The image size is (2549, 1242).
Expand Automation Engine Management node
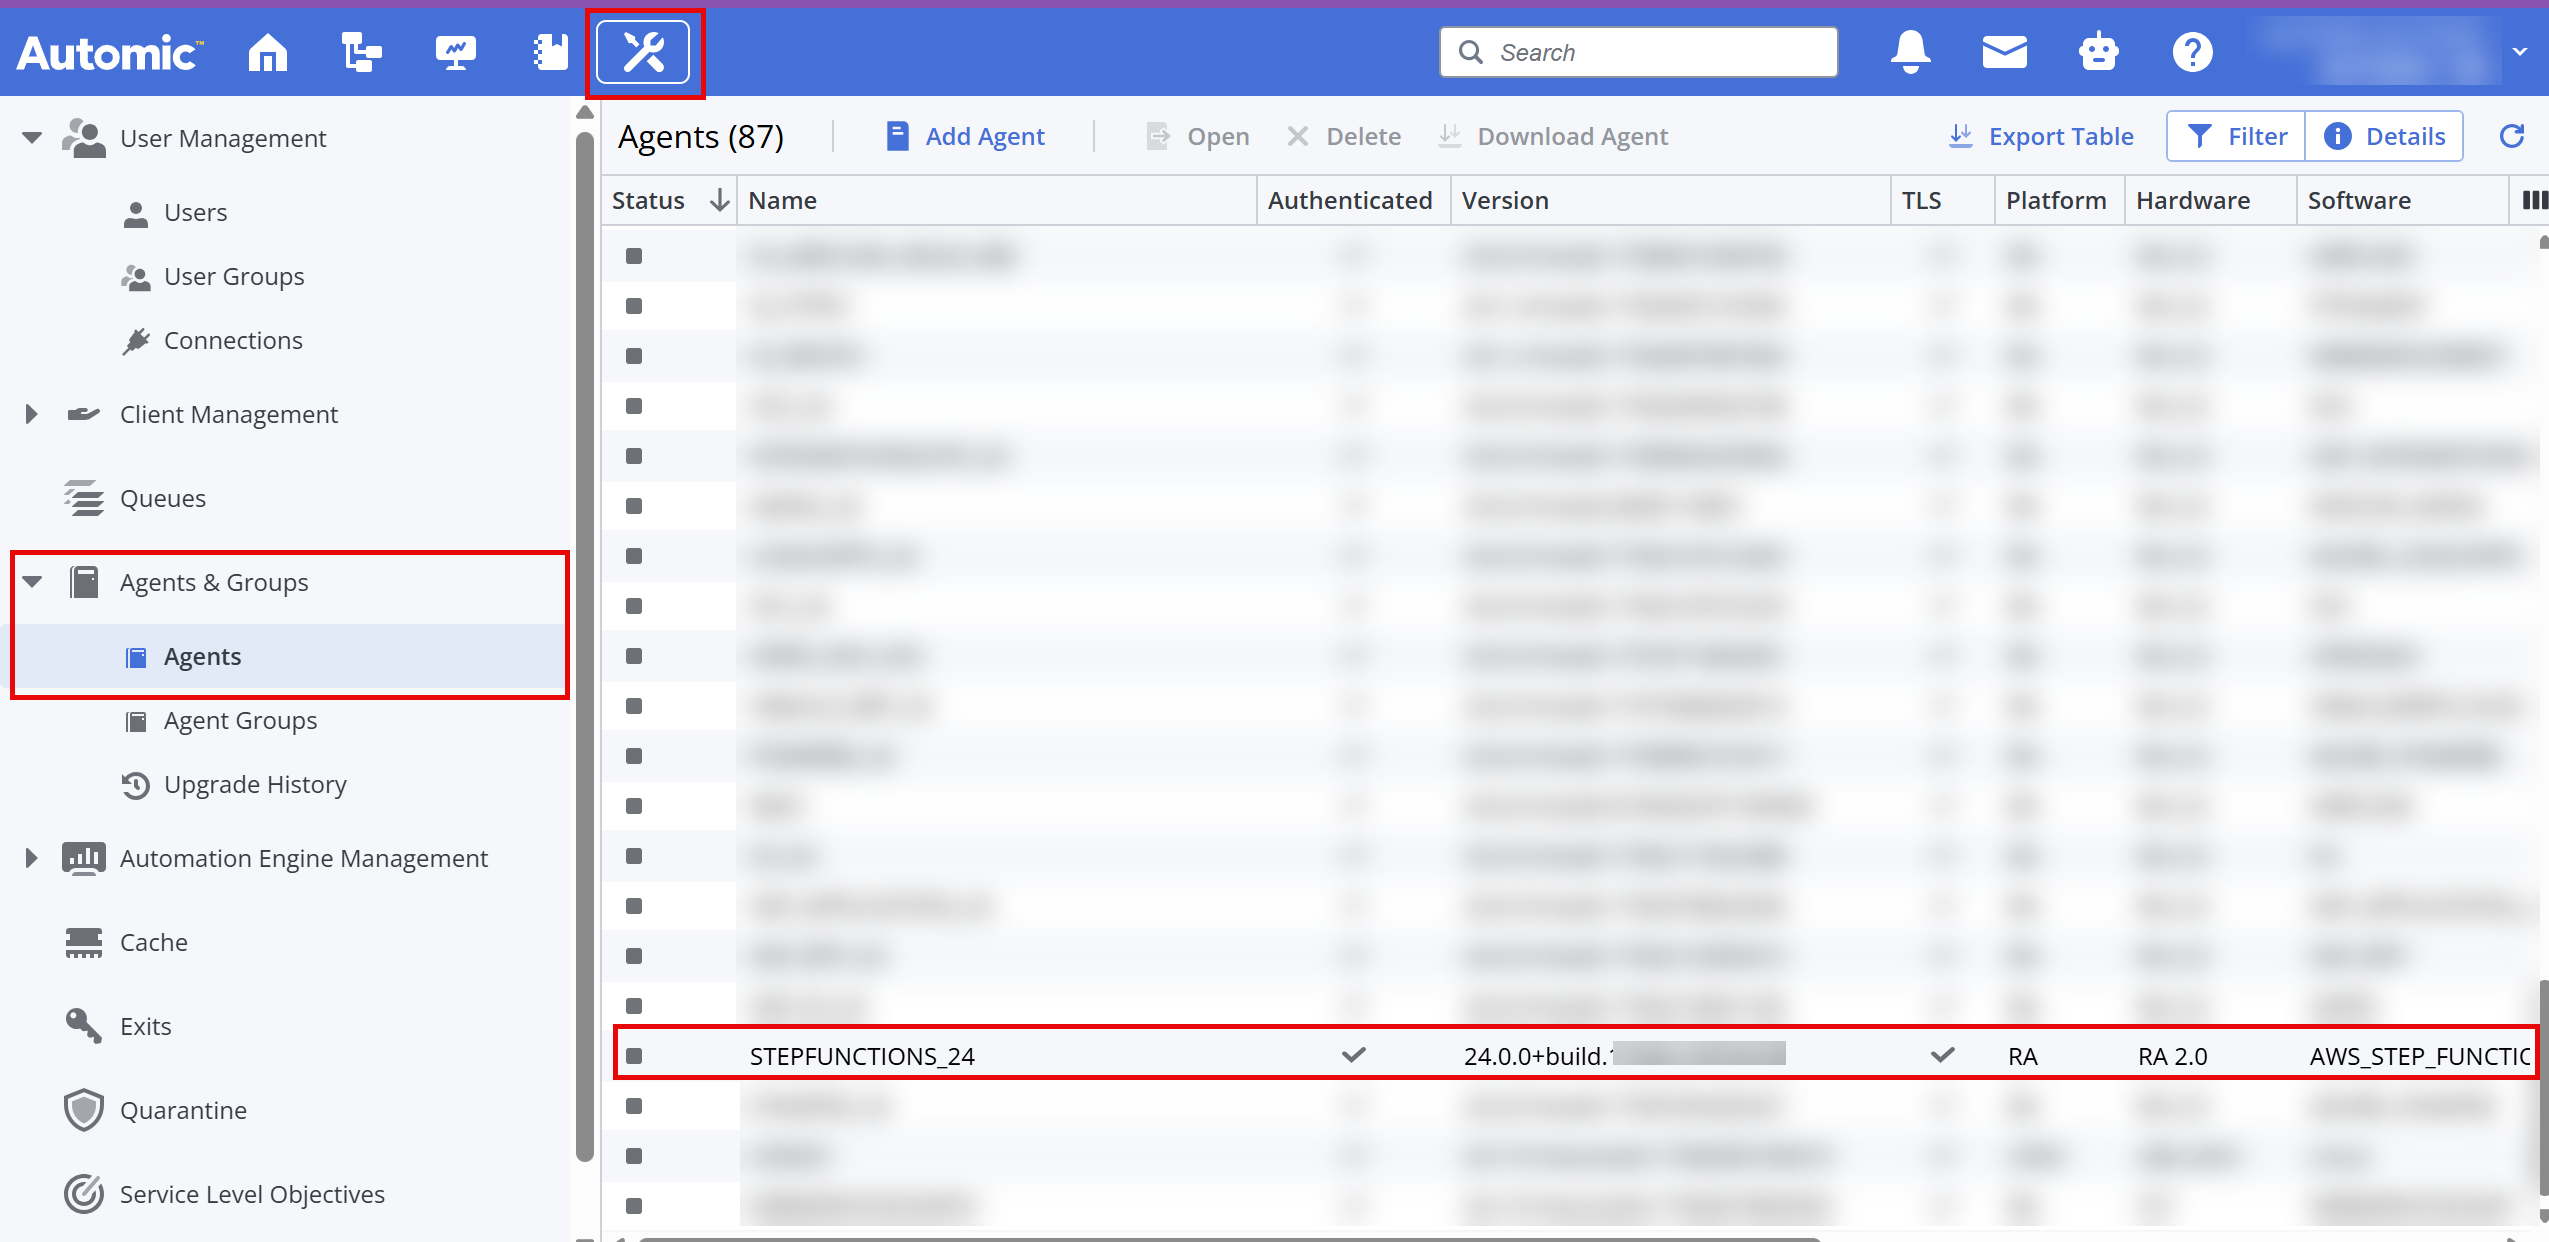click(32, 858)
